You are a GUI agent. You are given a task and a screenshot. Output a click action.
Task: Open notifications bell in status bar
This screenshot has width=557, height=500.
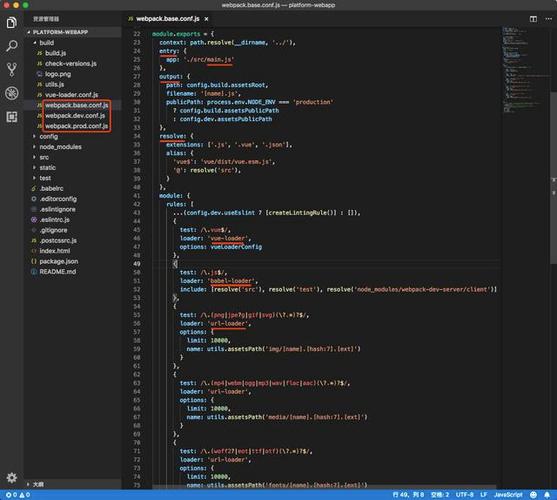[x=547, y=495]
